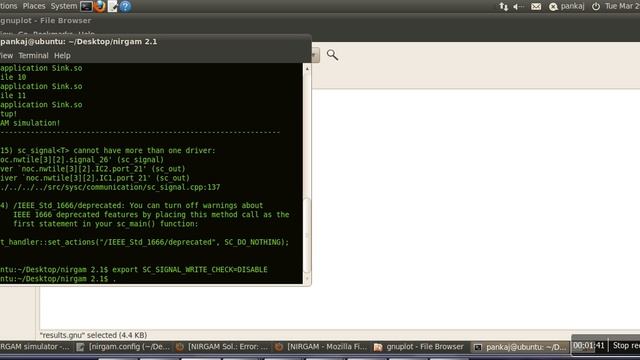Open the text editor launcher icon
The height and width of the screenshot is (360, 640).
(112, 6)
